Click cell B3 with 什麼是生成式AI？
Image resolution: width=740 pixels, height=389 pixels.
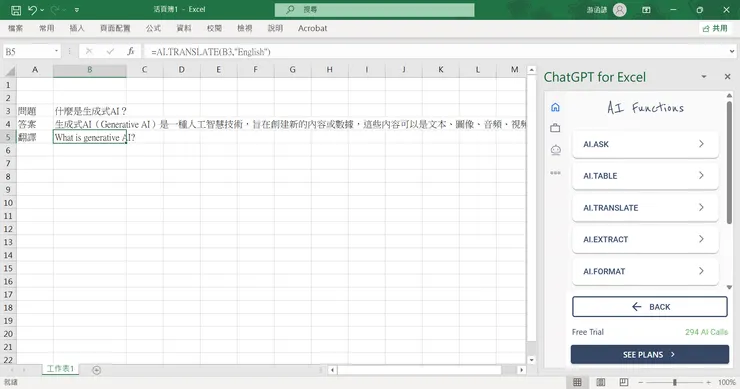[90, 111]
